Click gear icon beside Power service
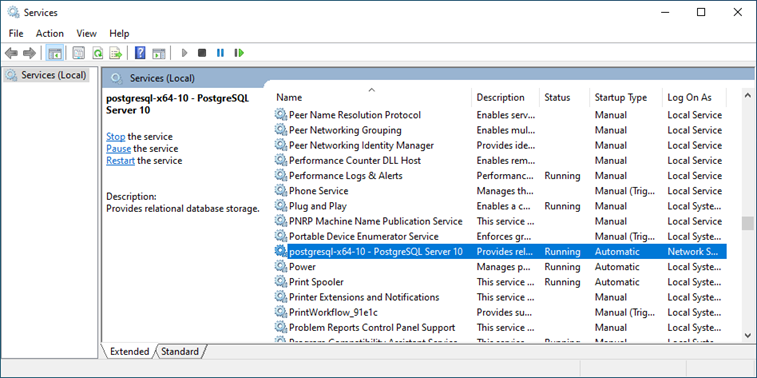757x378 pixels. click(x=280, y=266)
